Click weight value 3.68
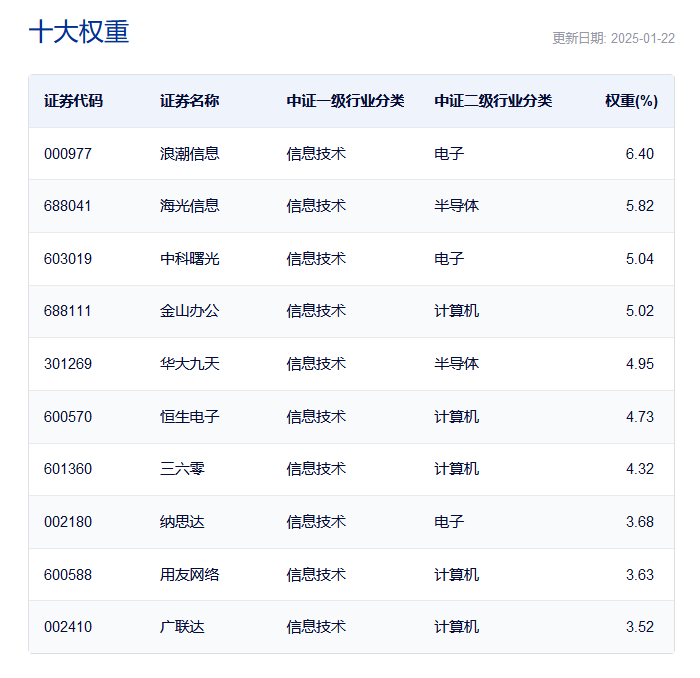The width and height of the screenshot is (700, 678). (x=639, y=522)
